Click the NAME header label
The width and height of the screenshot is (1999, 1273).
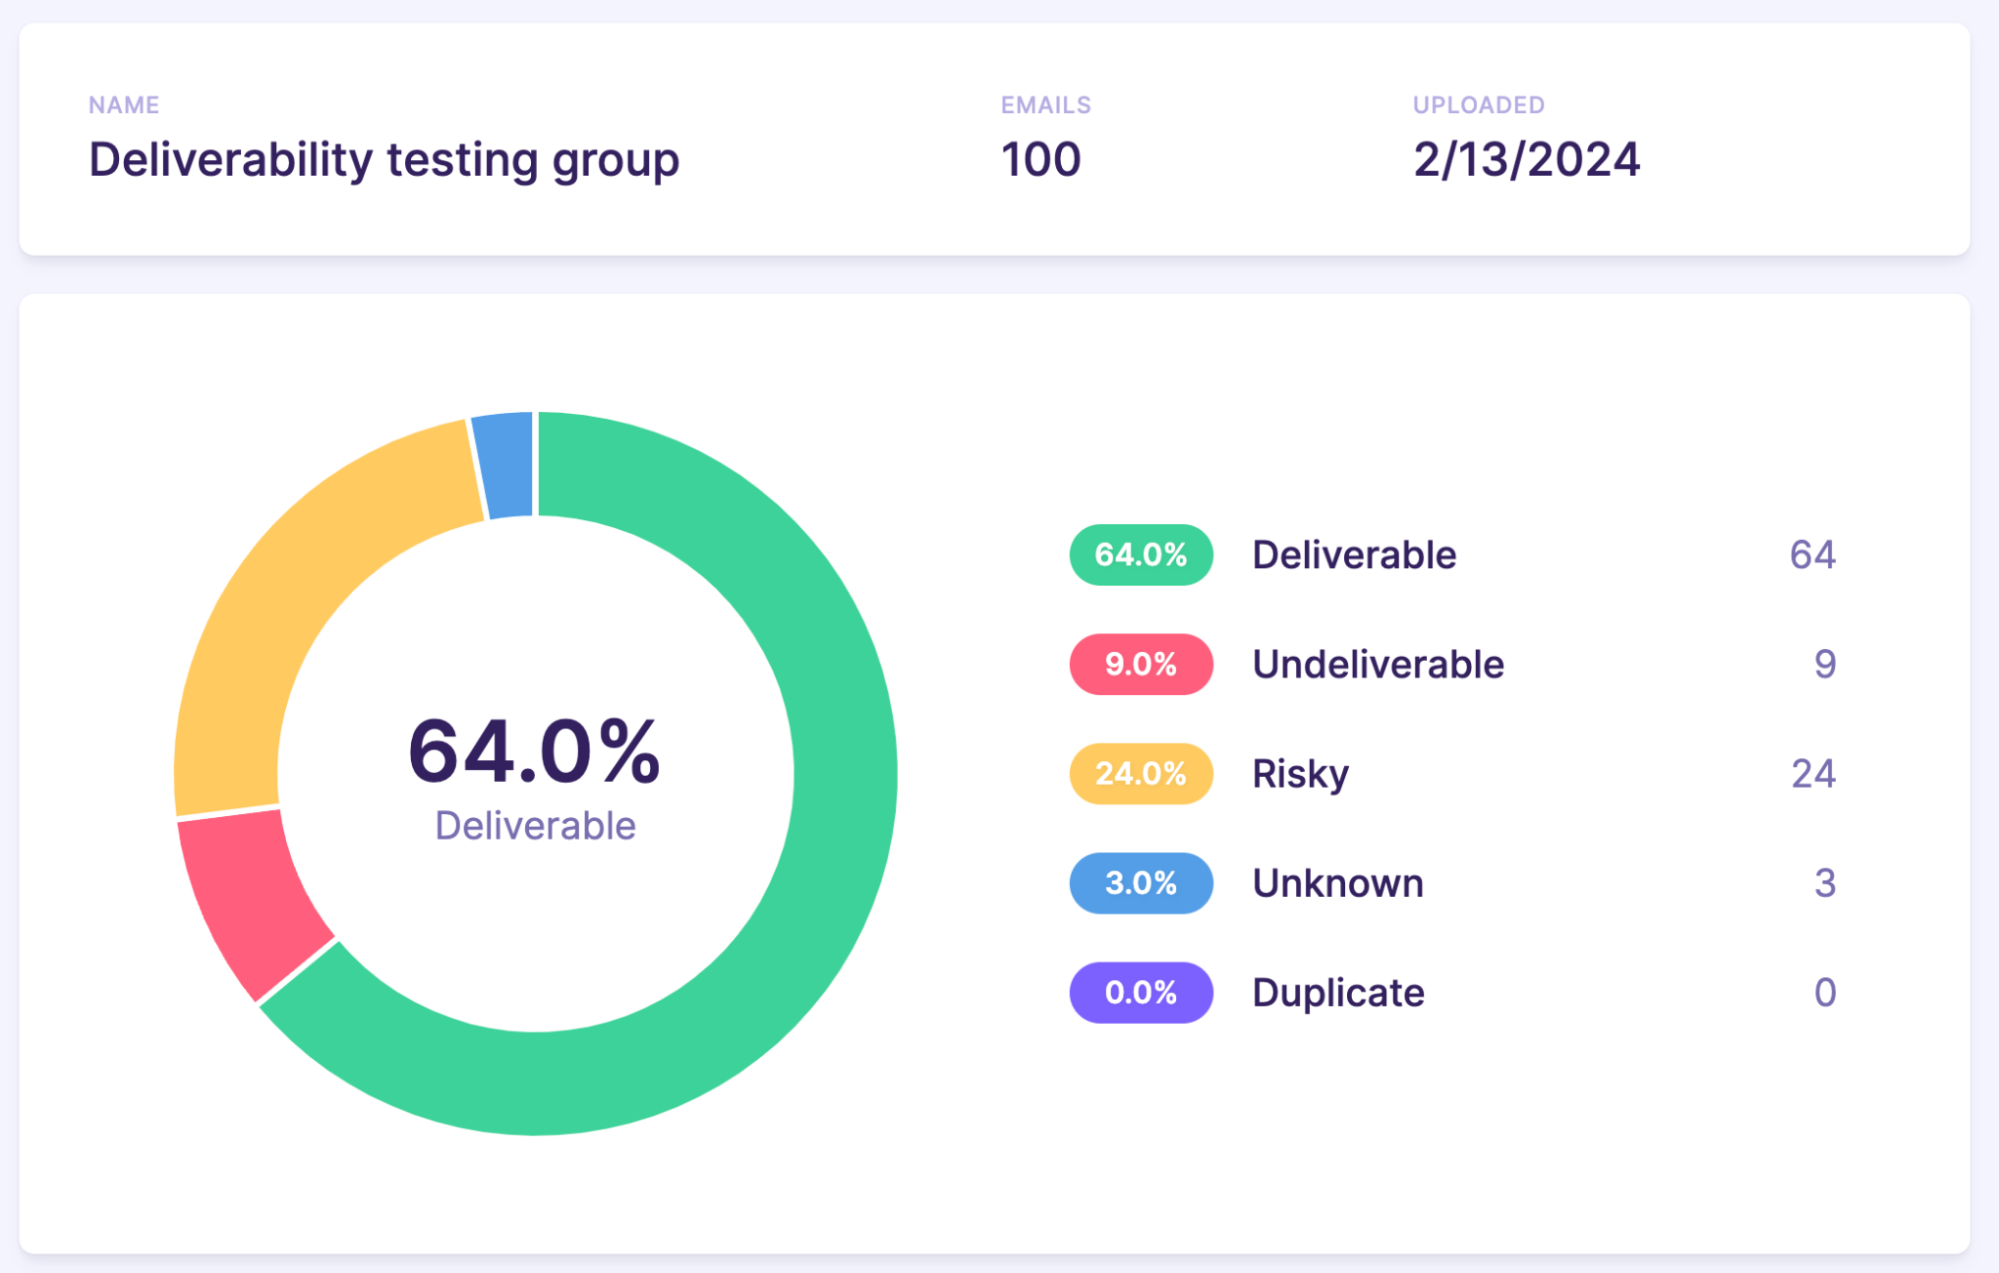(x=124, y=105)
